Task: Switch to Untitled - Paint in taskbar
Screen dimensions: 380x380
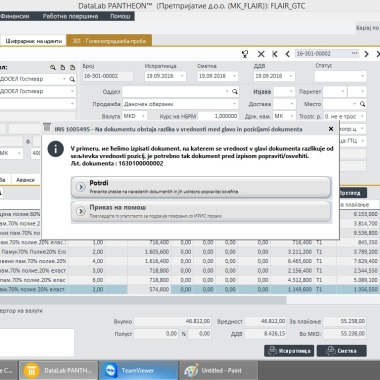Action: pyautogui.click(x=218, y=370)
